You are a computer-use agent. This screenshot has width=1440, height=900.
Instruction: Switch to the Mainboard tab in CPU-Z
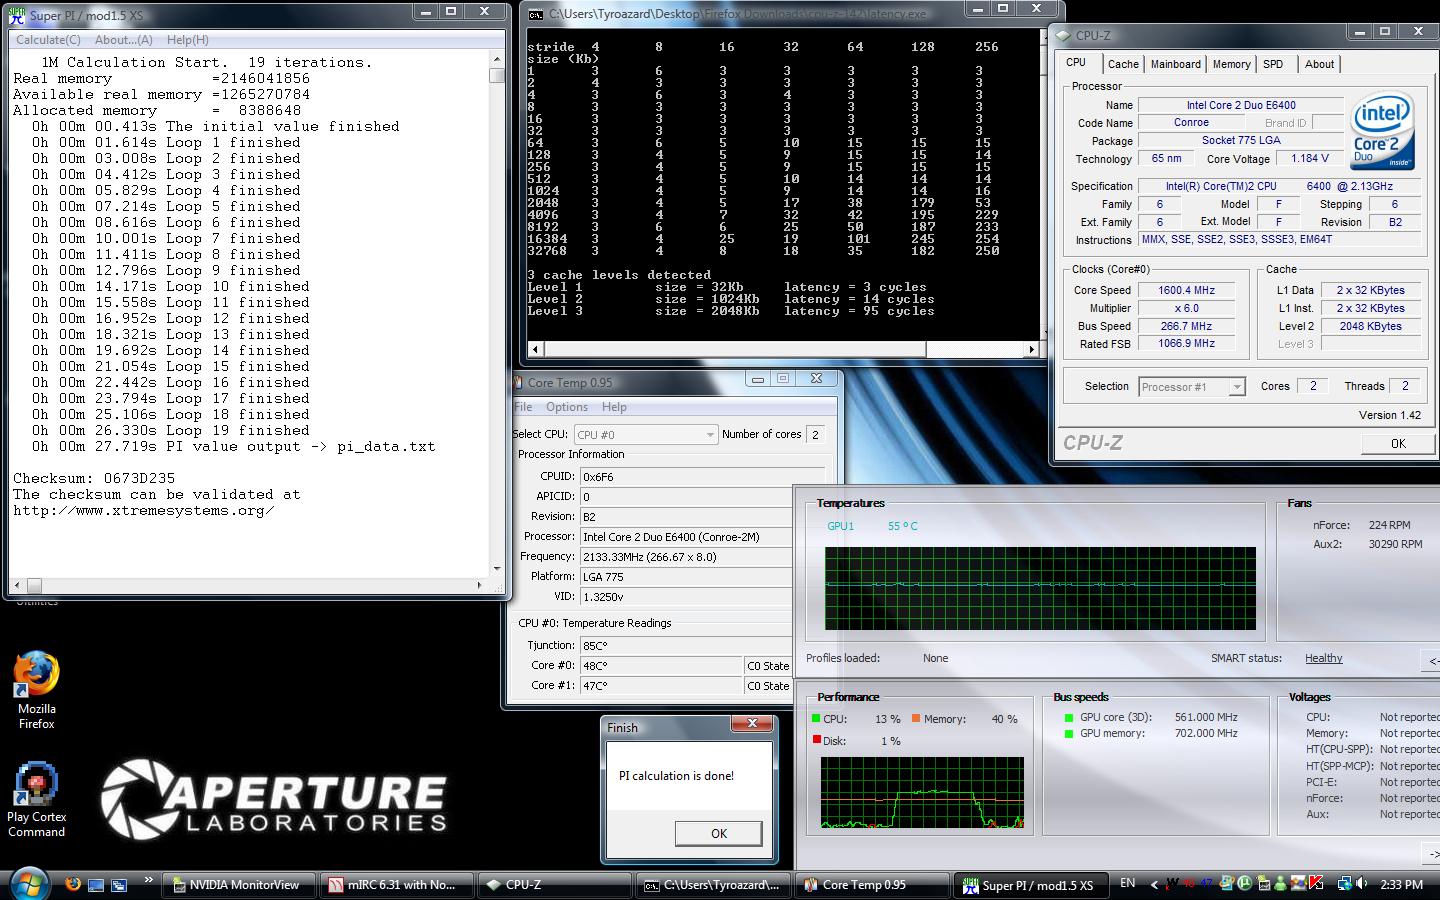click(1175, 64)
